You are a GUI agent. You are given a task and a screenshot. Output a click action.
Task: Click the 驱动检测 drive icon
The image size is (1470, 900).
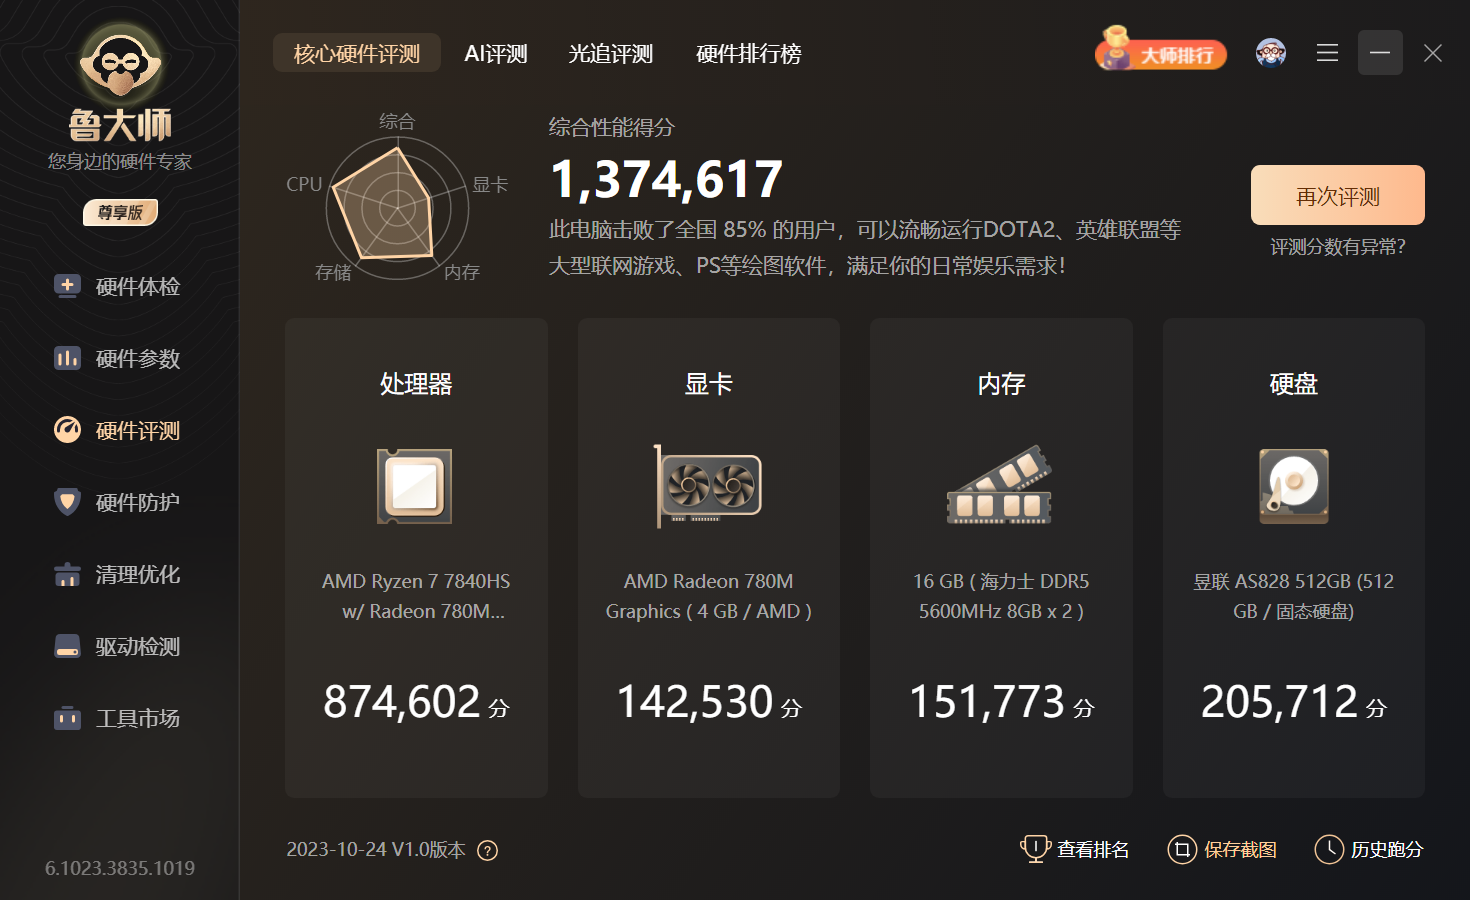pyautogui.click(x=67, y=646)
